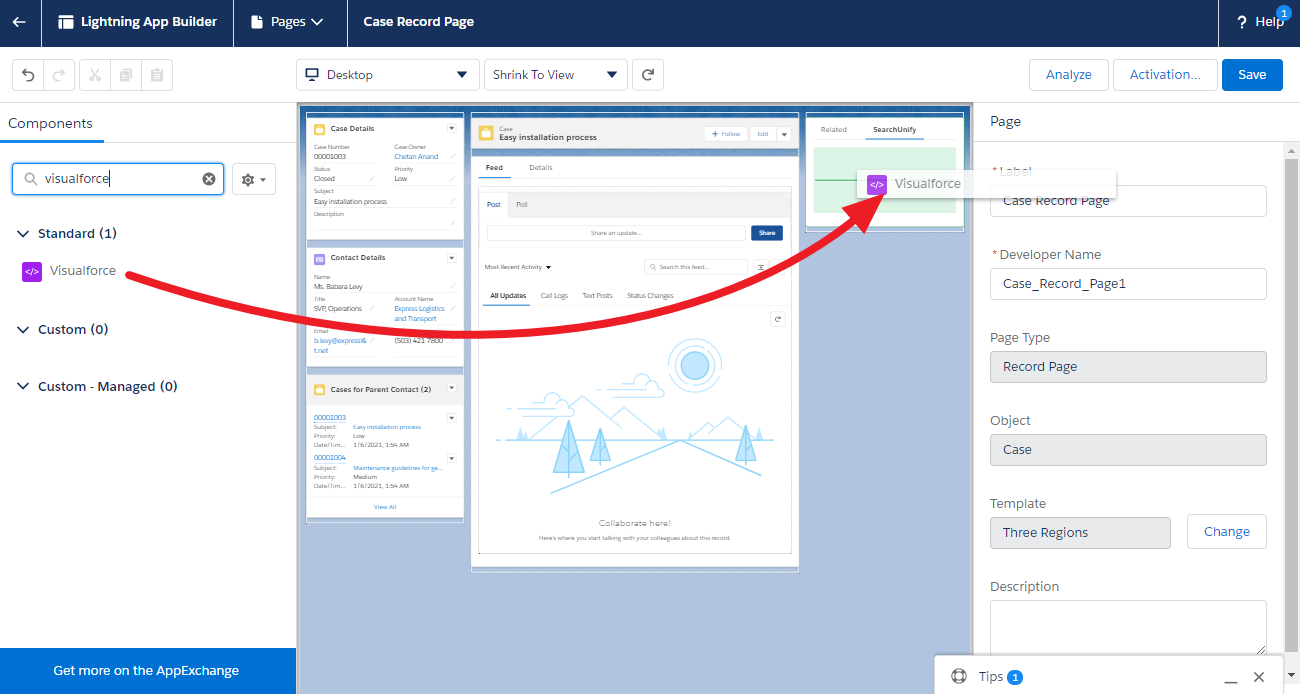The image size is (1300, 694).
Task: Click the Developer Name input field
Action: [1128, 284]
